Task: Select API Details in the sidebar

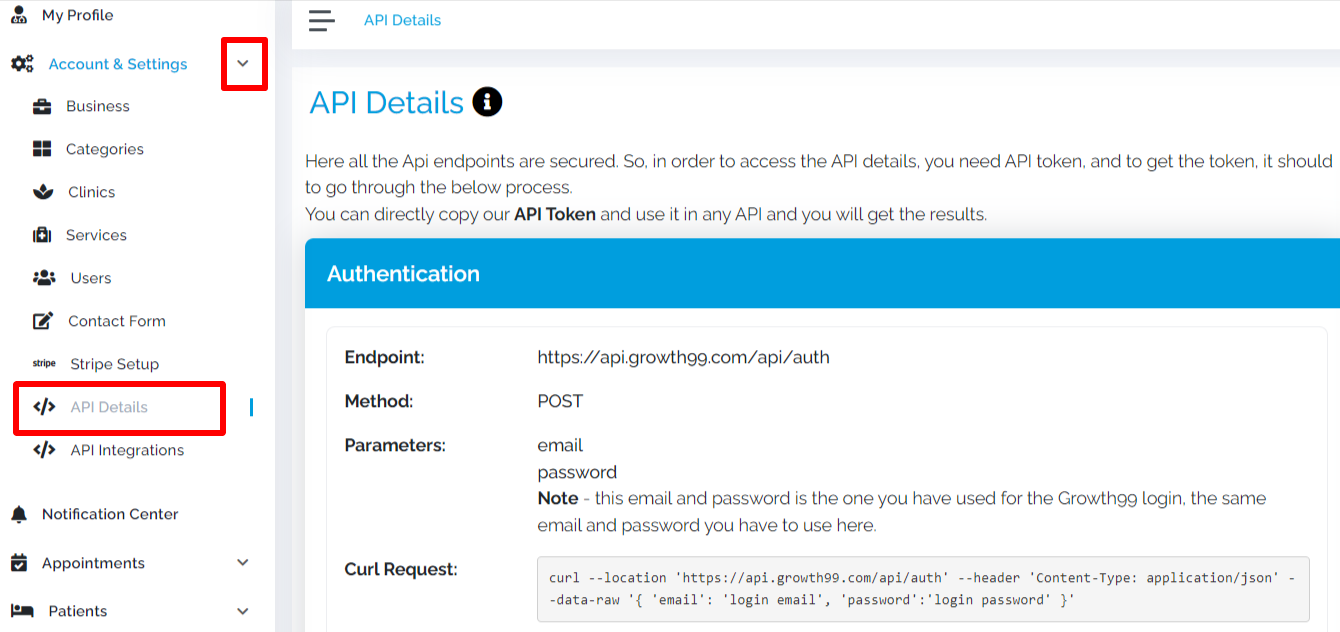Action: [x=109, y=407]
